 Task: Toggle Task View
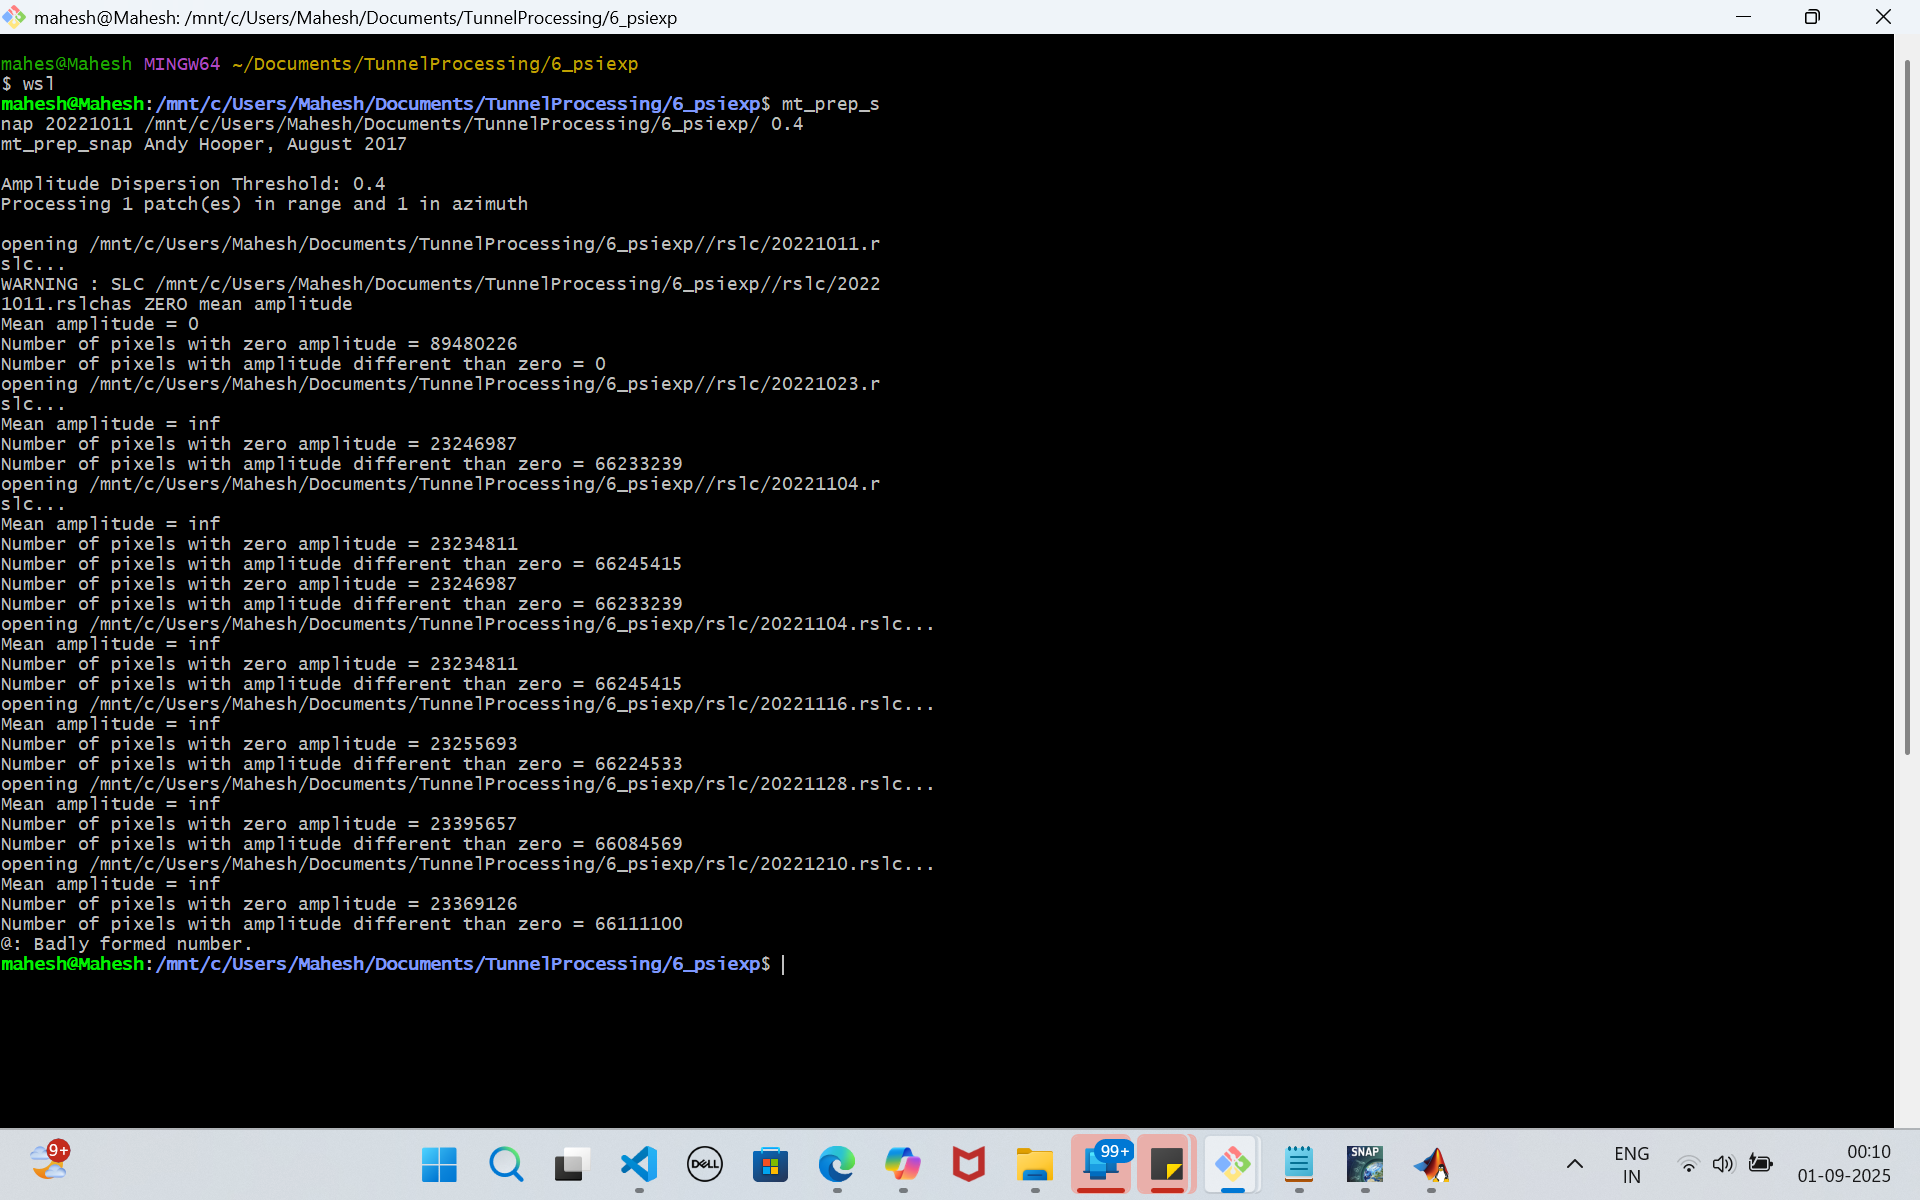coord(572,1164)
